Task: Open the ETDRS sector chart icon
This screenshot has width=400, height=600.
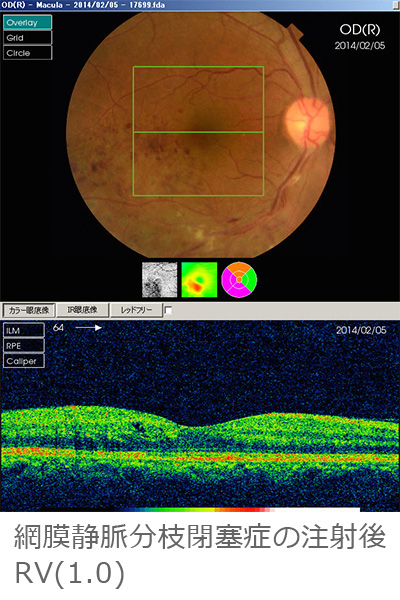Action: [x=239, y=280]
